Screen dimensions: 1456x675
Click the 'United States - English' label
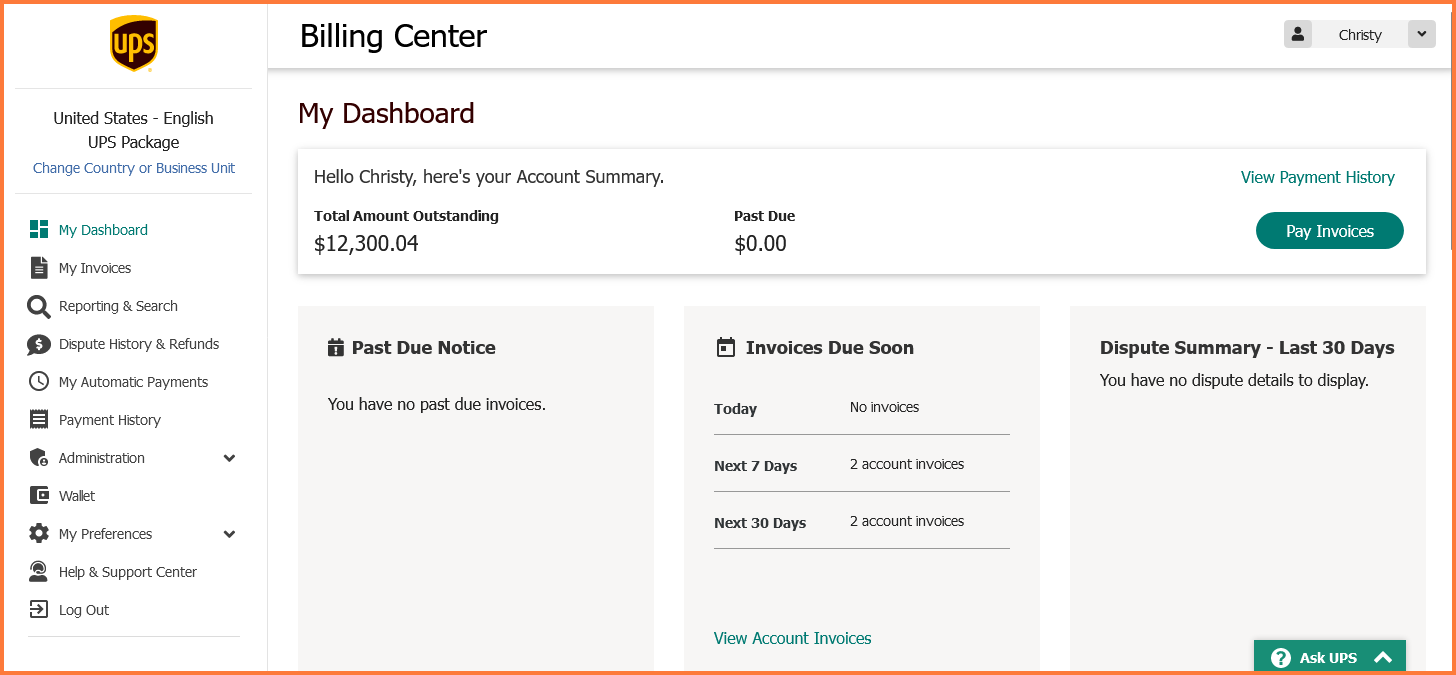pos(133,118)
